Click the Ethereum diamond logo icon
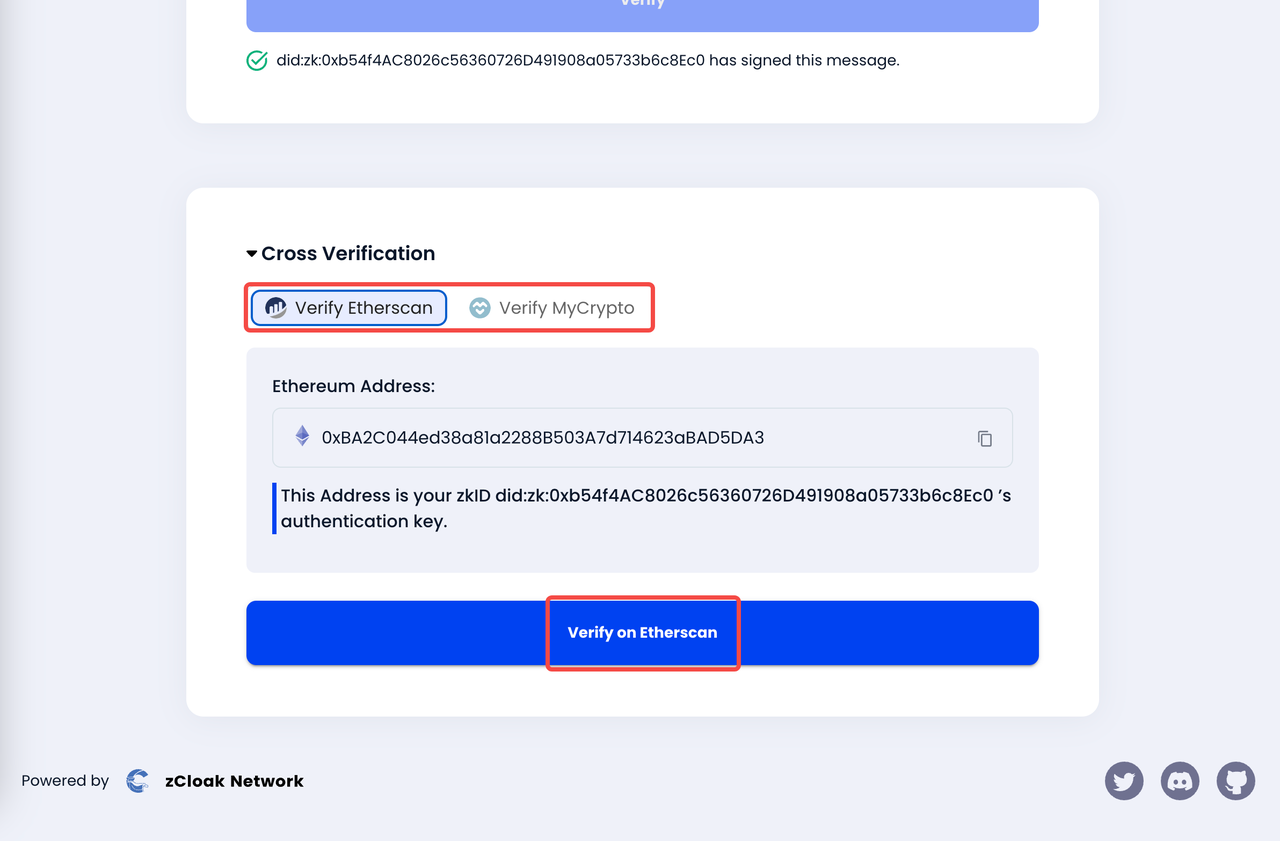 tap(302, 437)
